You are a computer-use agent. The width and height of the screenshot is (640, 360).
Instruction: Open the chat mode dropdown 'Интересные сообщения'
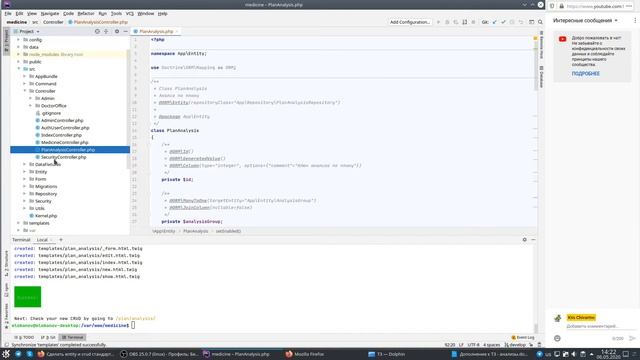(585, 20)
